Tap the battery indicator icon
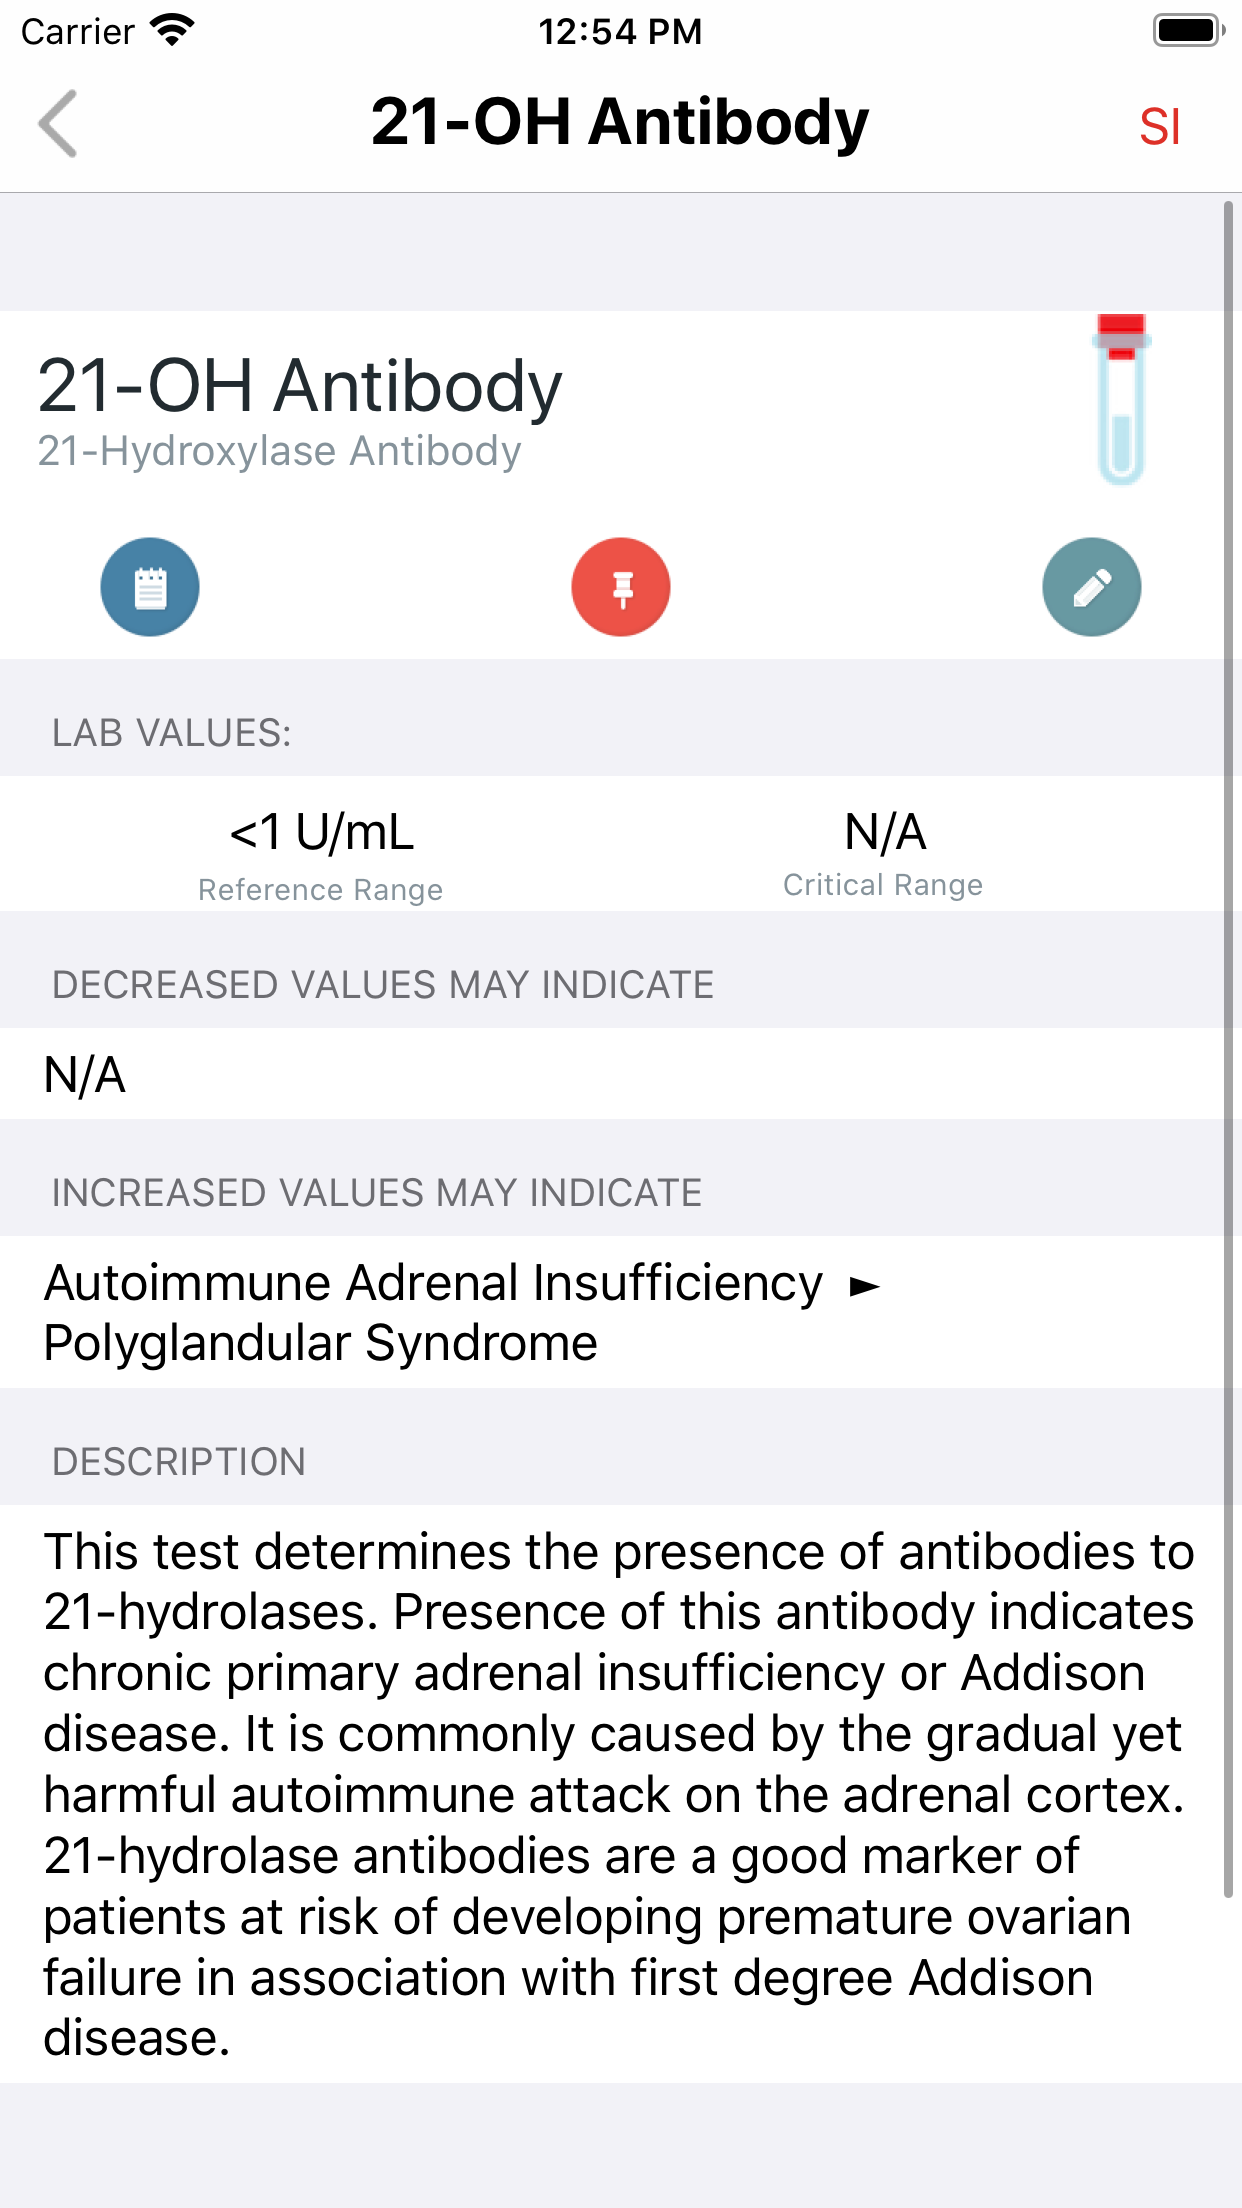 [x=1187, y=31]
